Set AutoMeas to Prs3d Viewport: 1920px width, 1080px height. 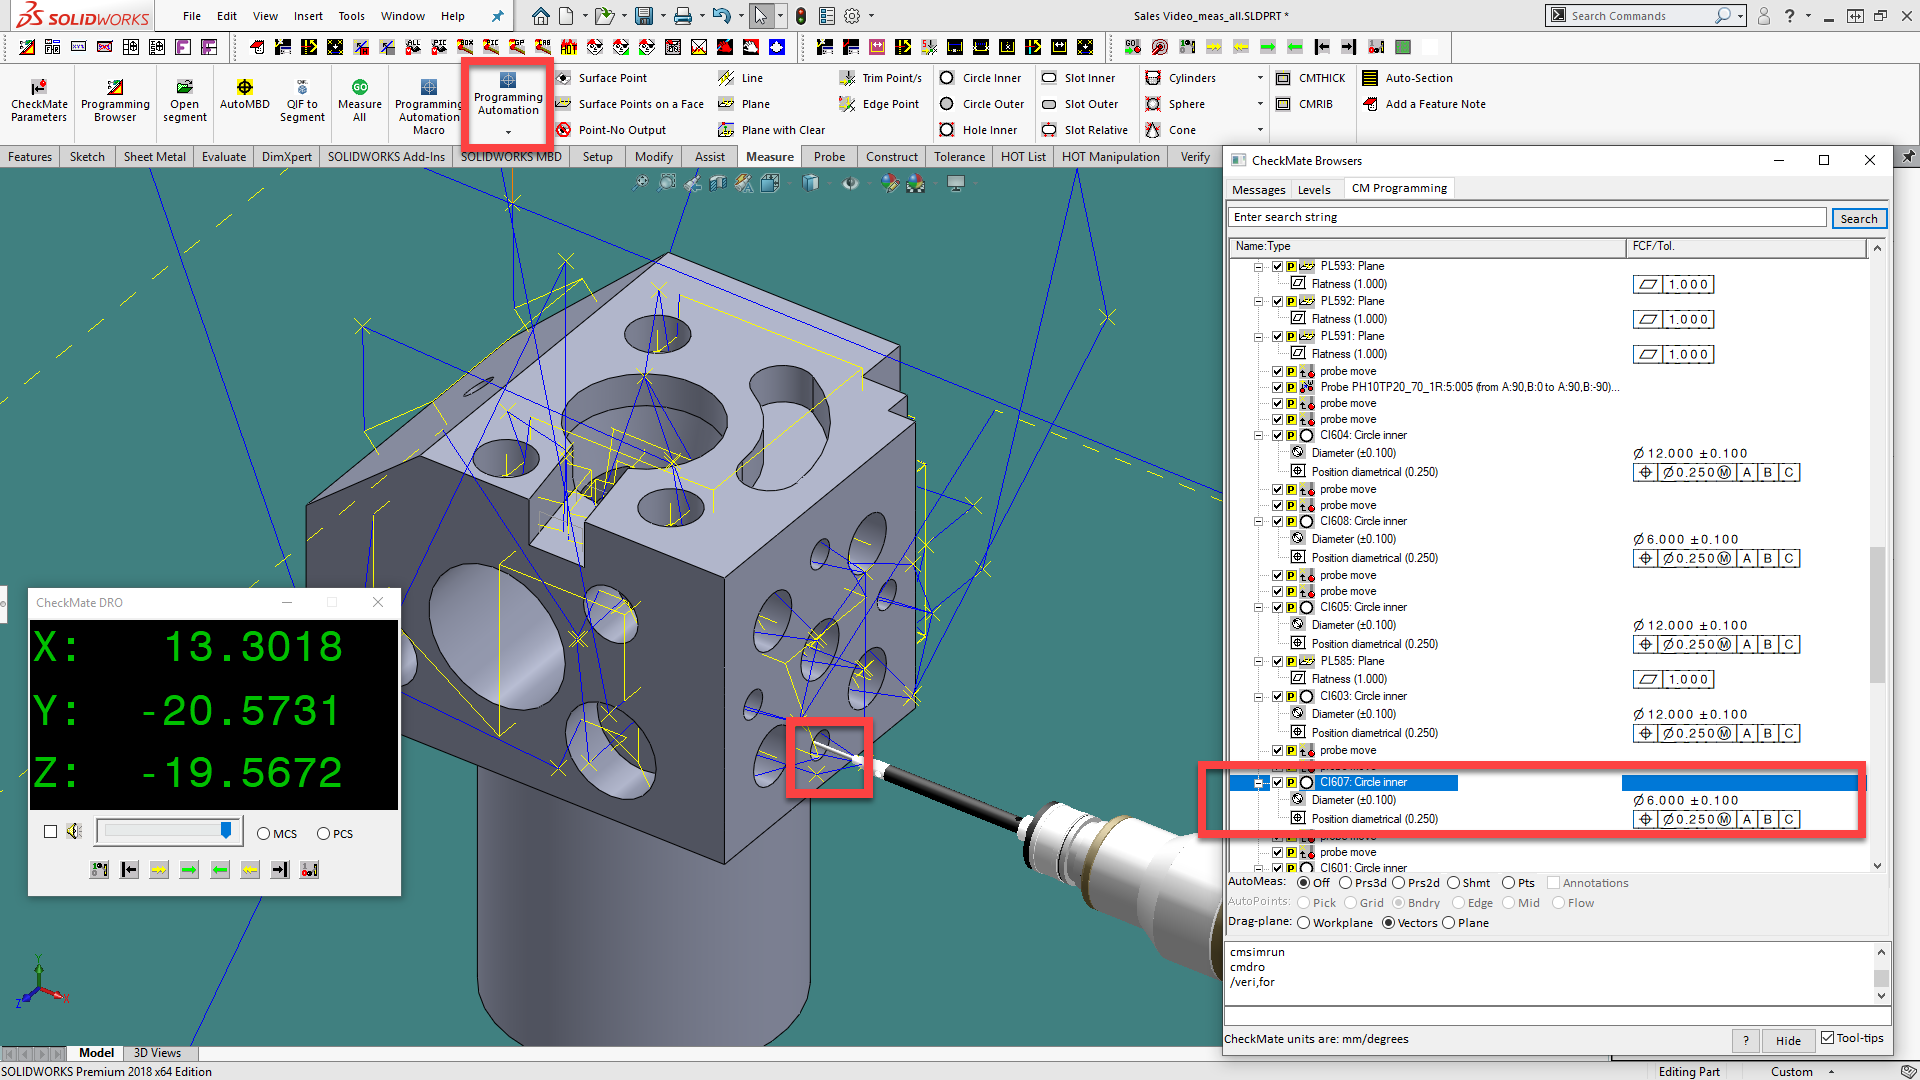1345,883
